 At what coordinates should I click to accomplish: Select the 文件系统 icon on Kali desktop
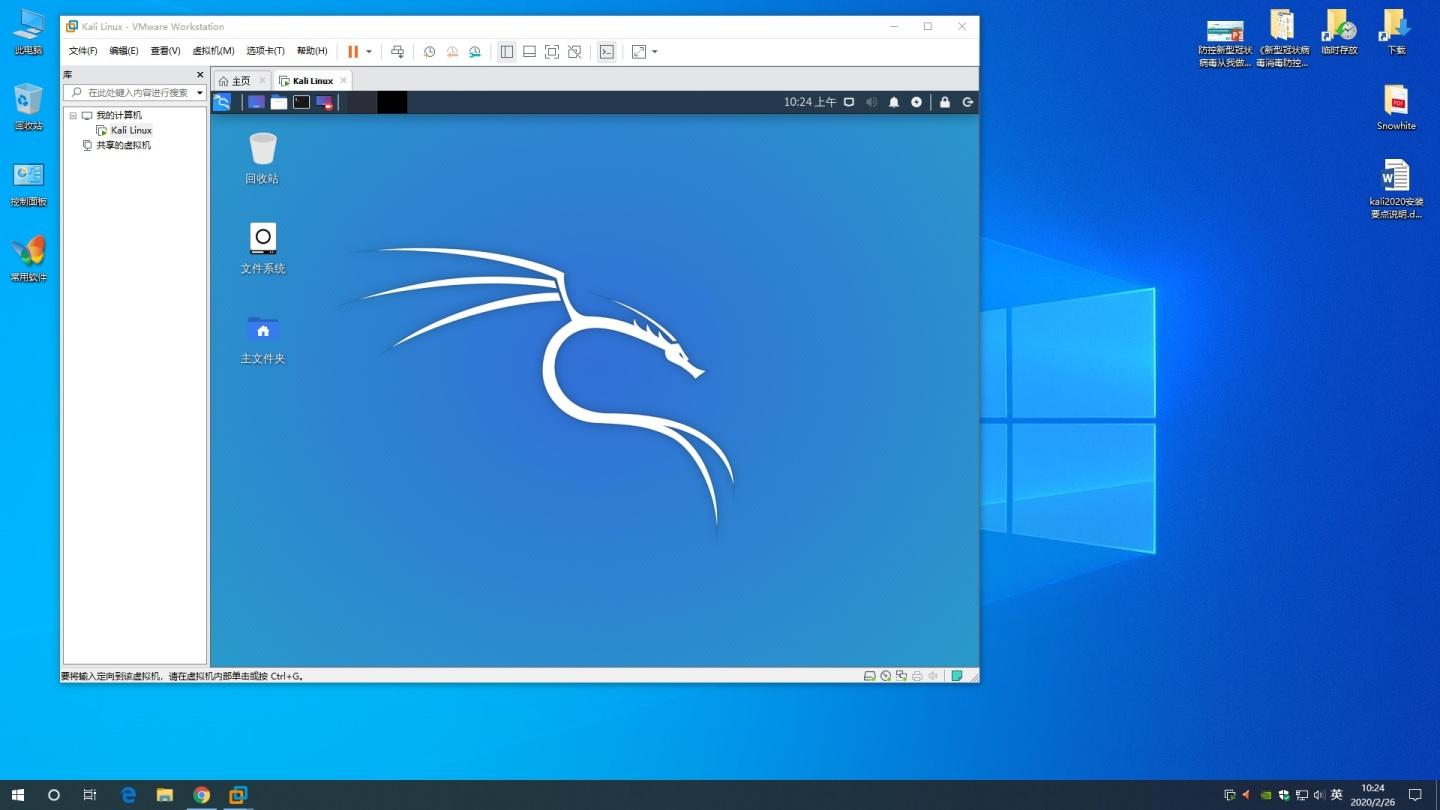pos(263,248)
